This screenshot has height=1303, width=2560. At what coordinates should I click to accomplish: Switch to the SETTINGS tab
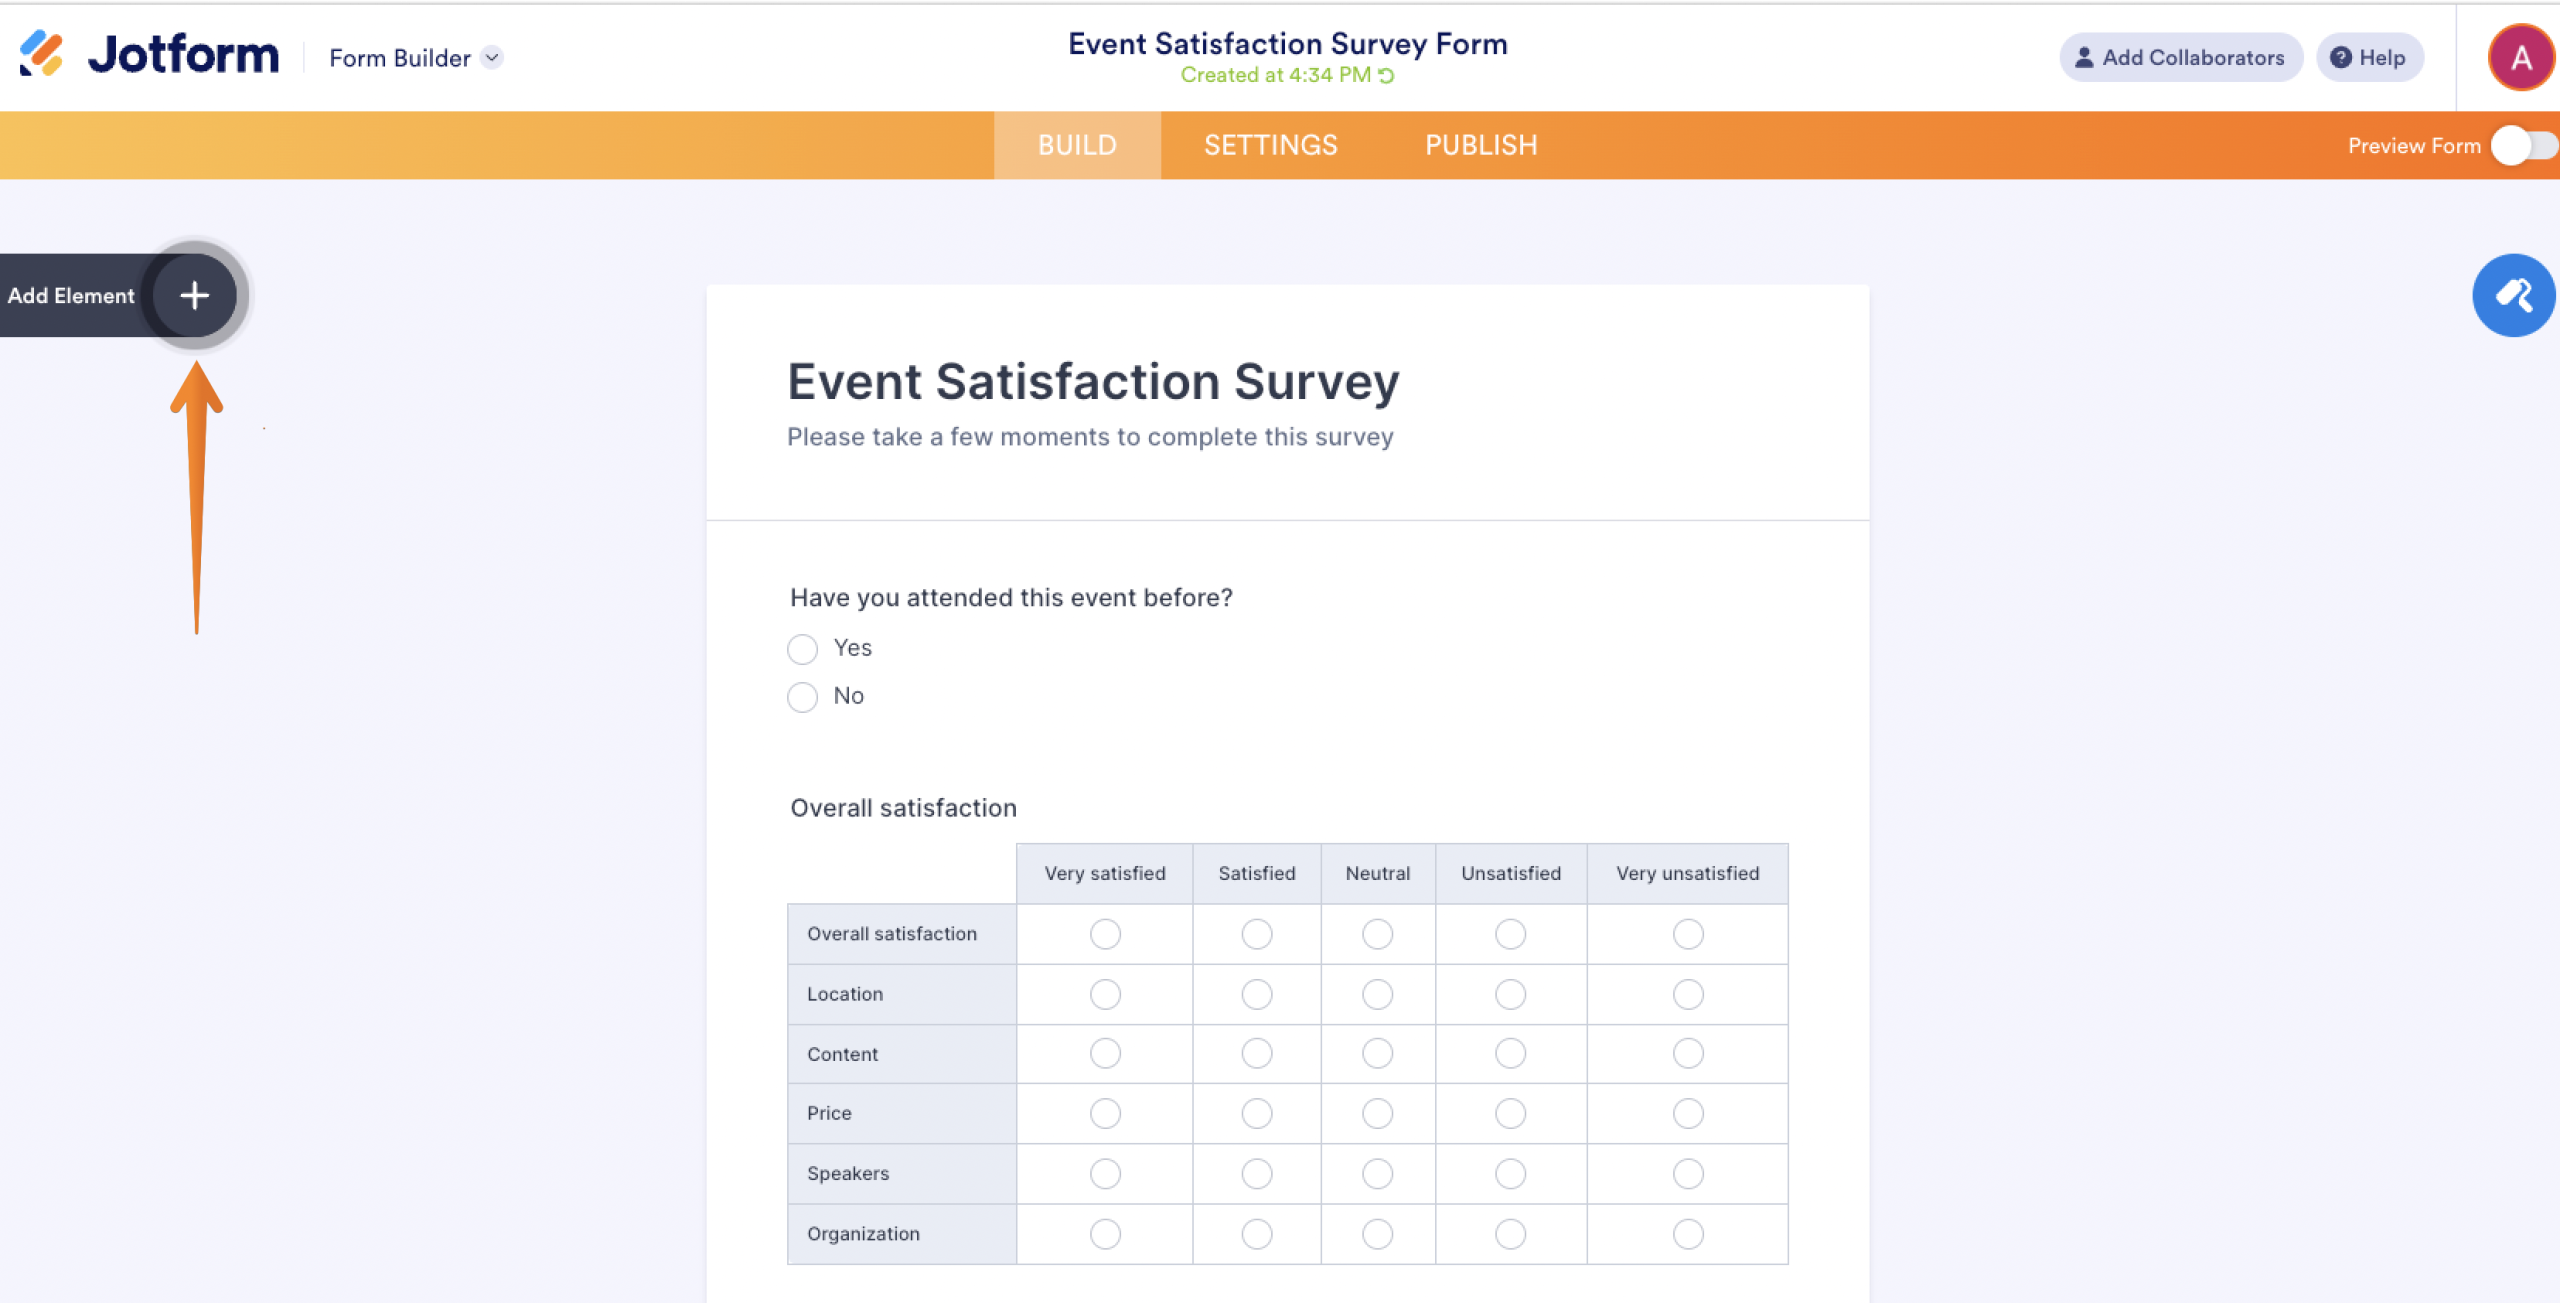pos(1270,145)
